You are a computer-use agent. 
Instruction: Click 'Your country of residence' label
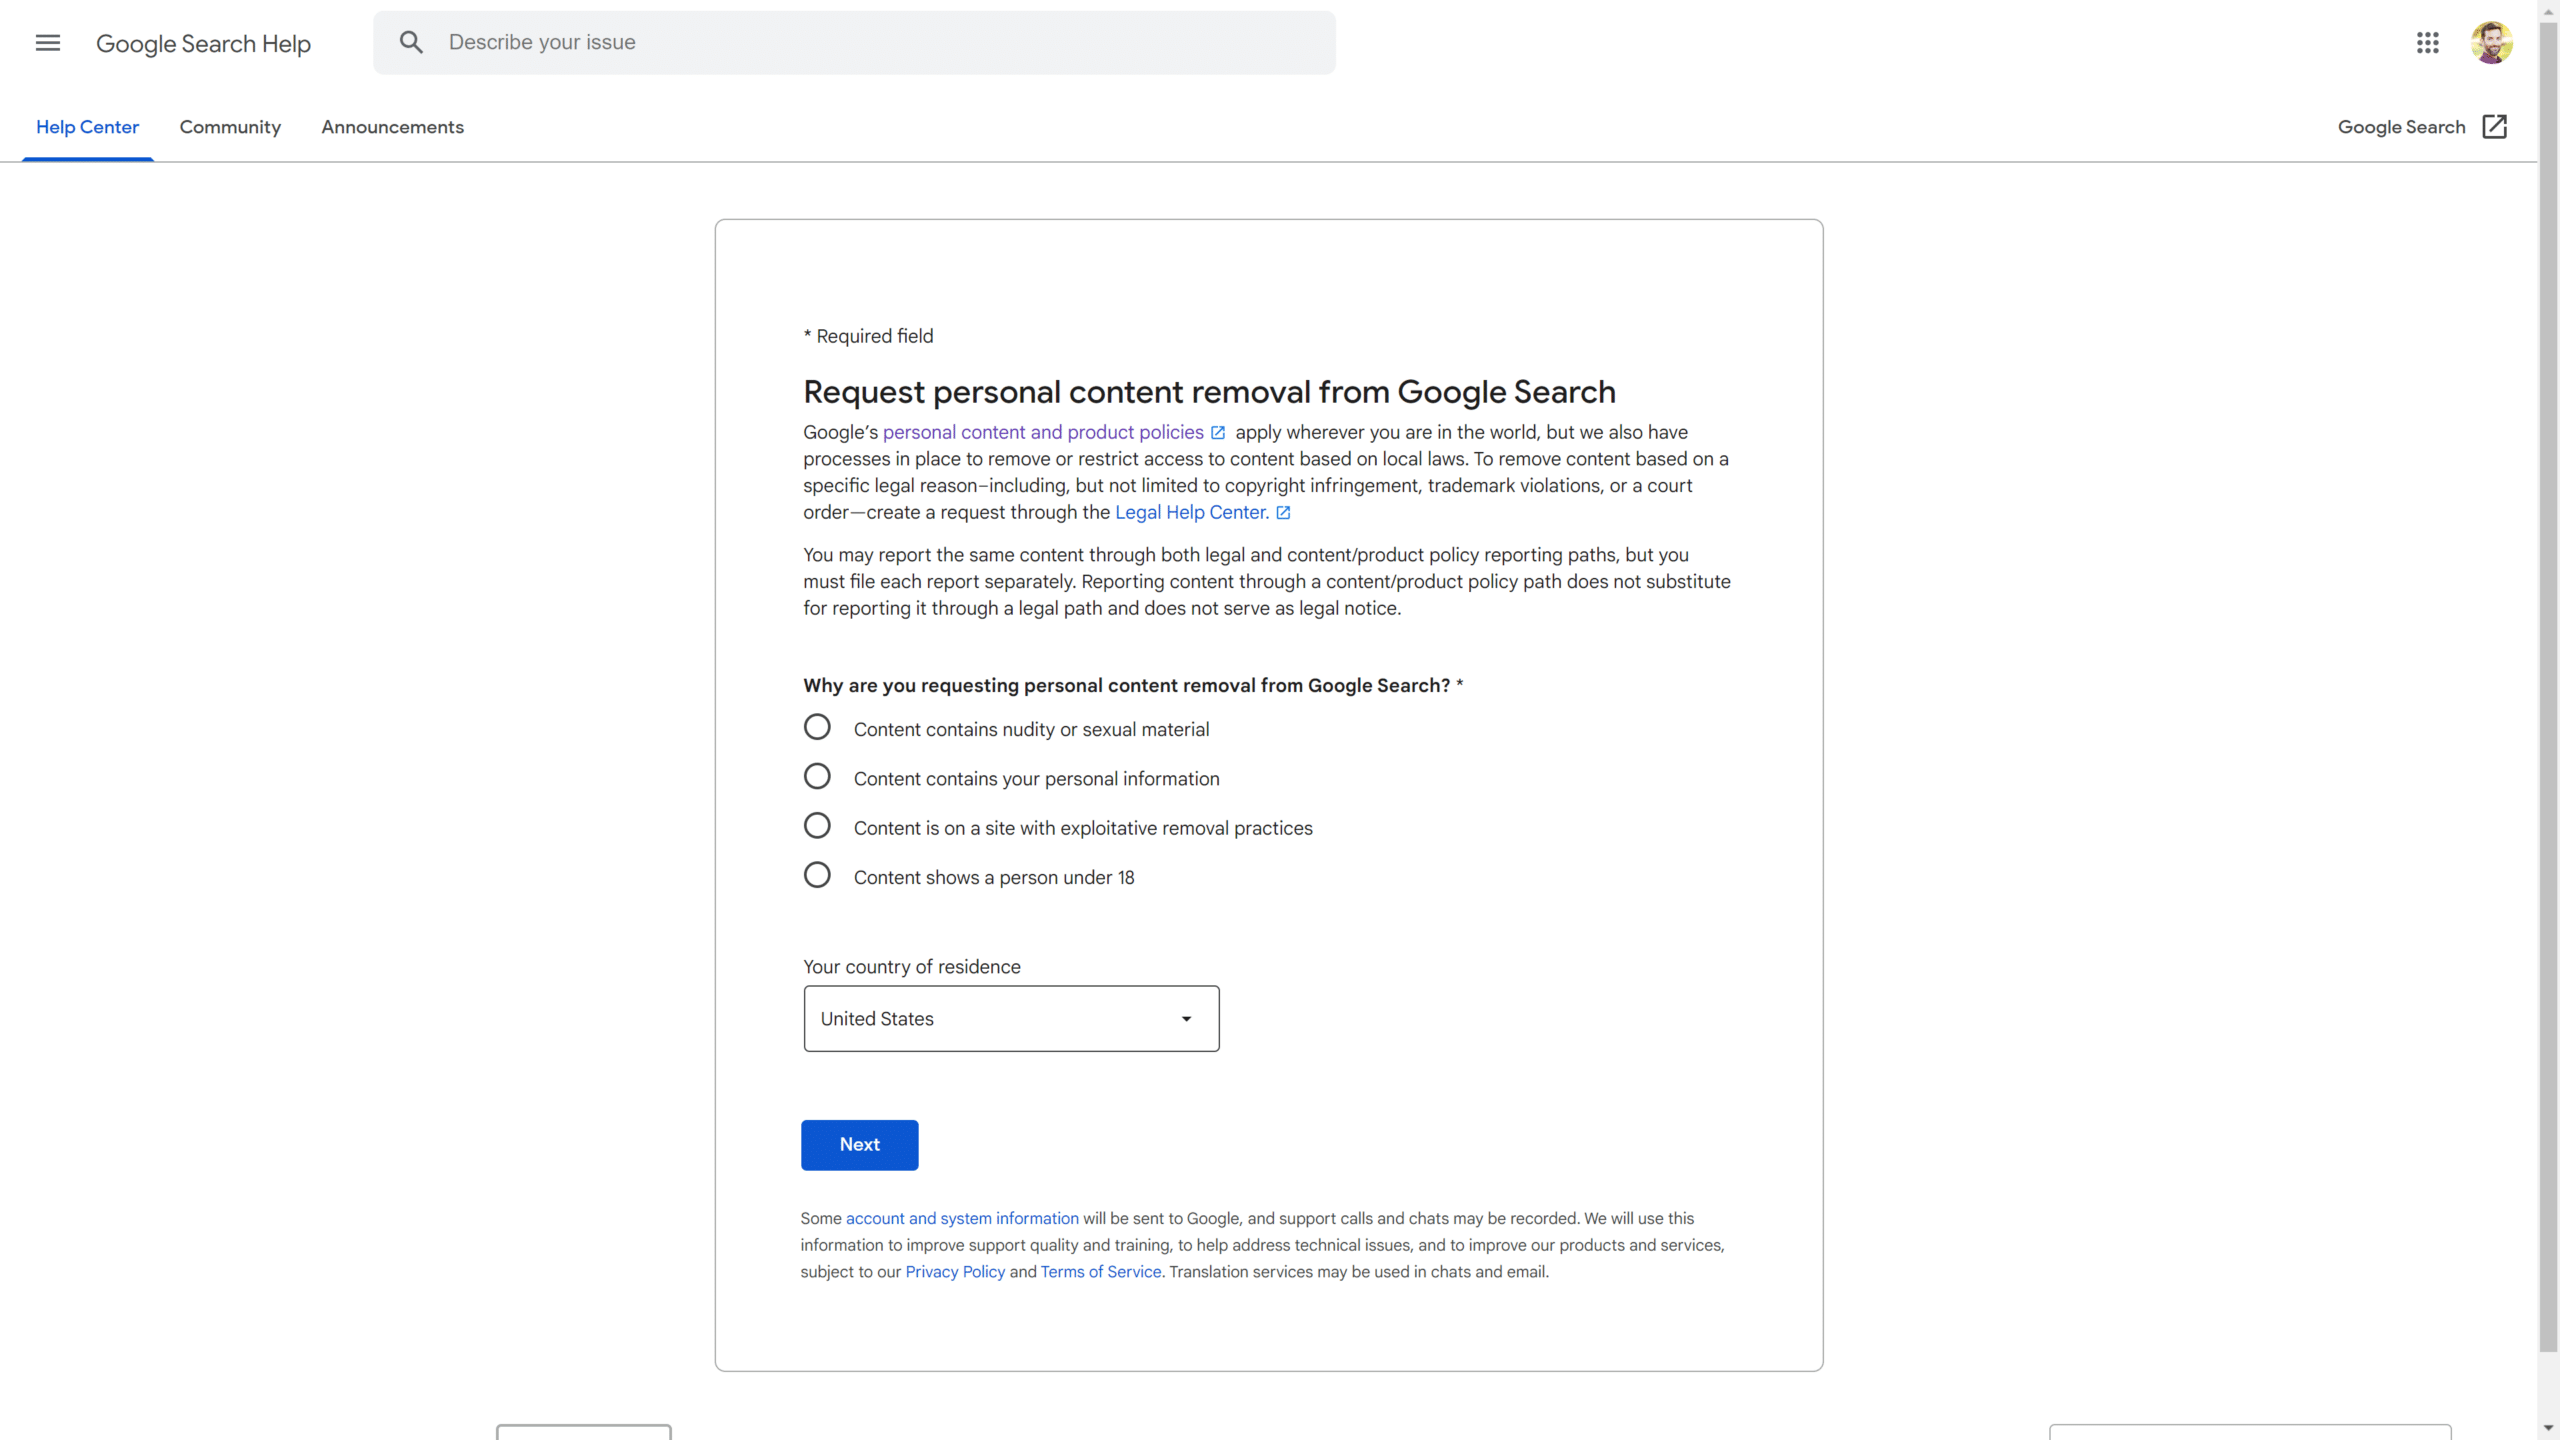pos(912,967)
